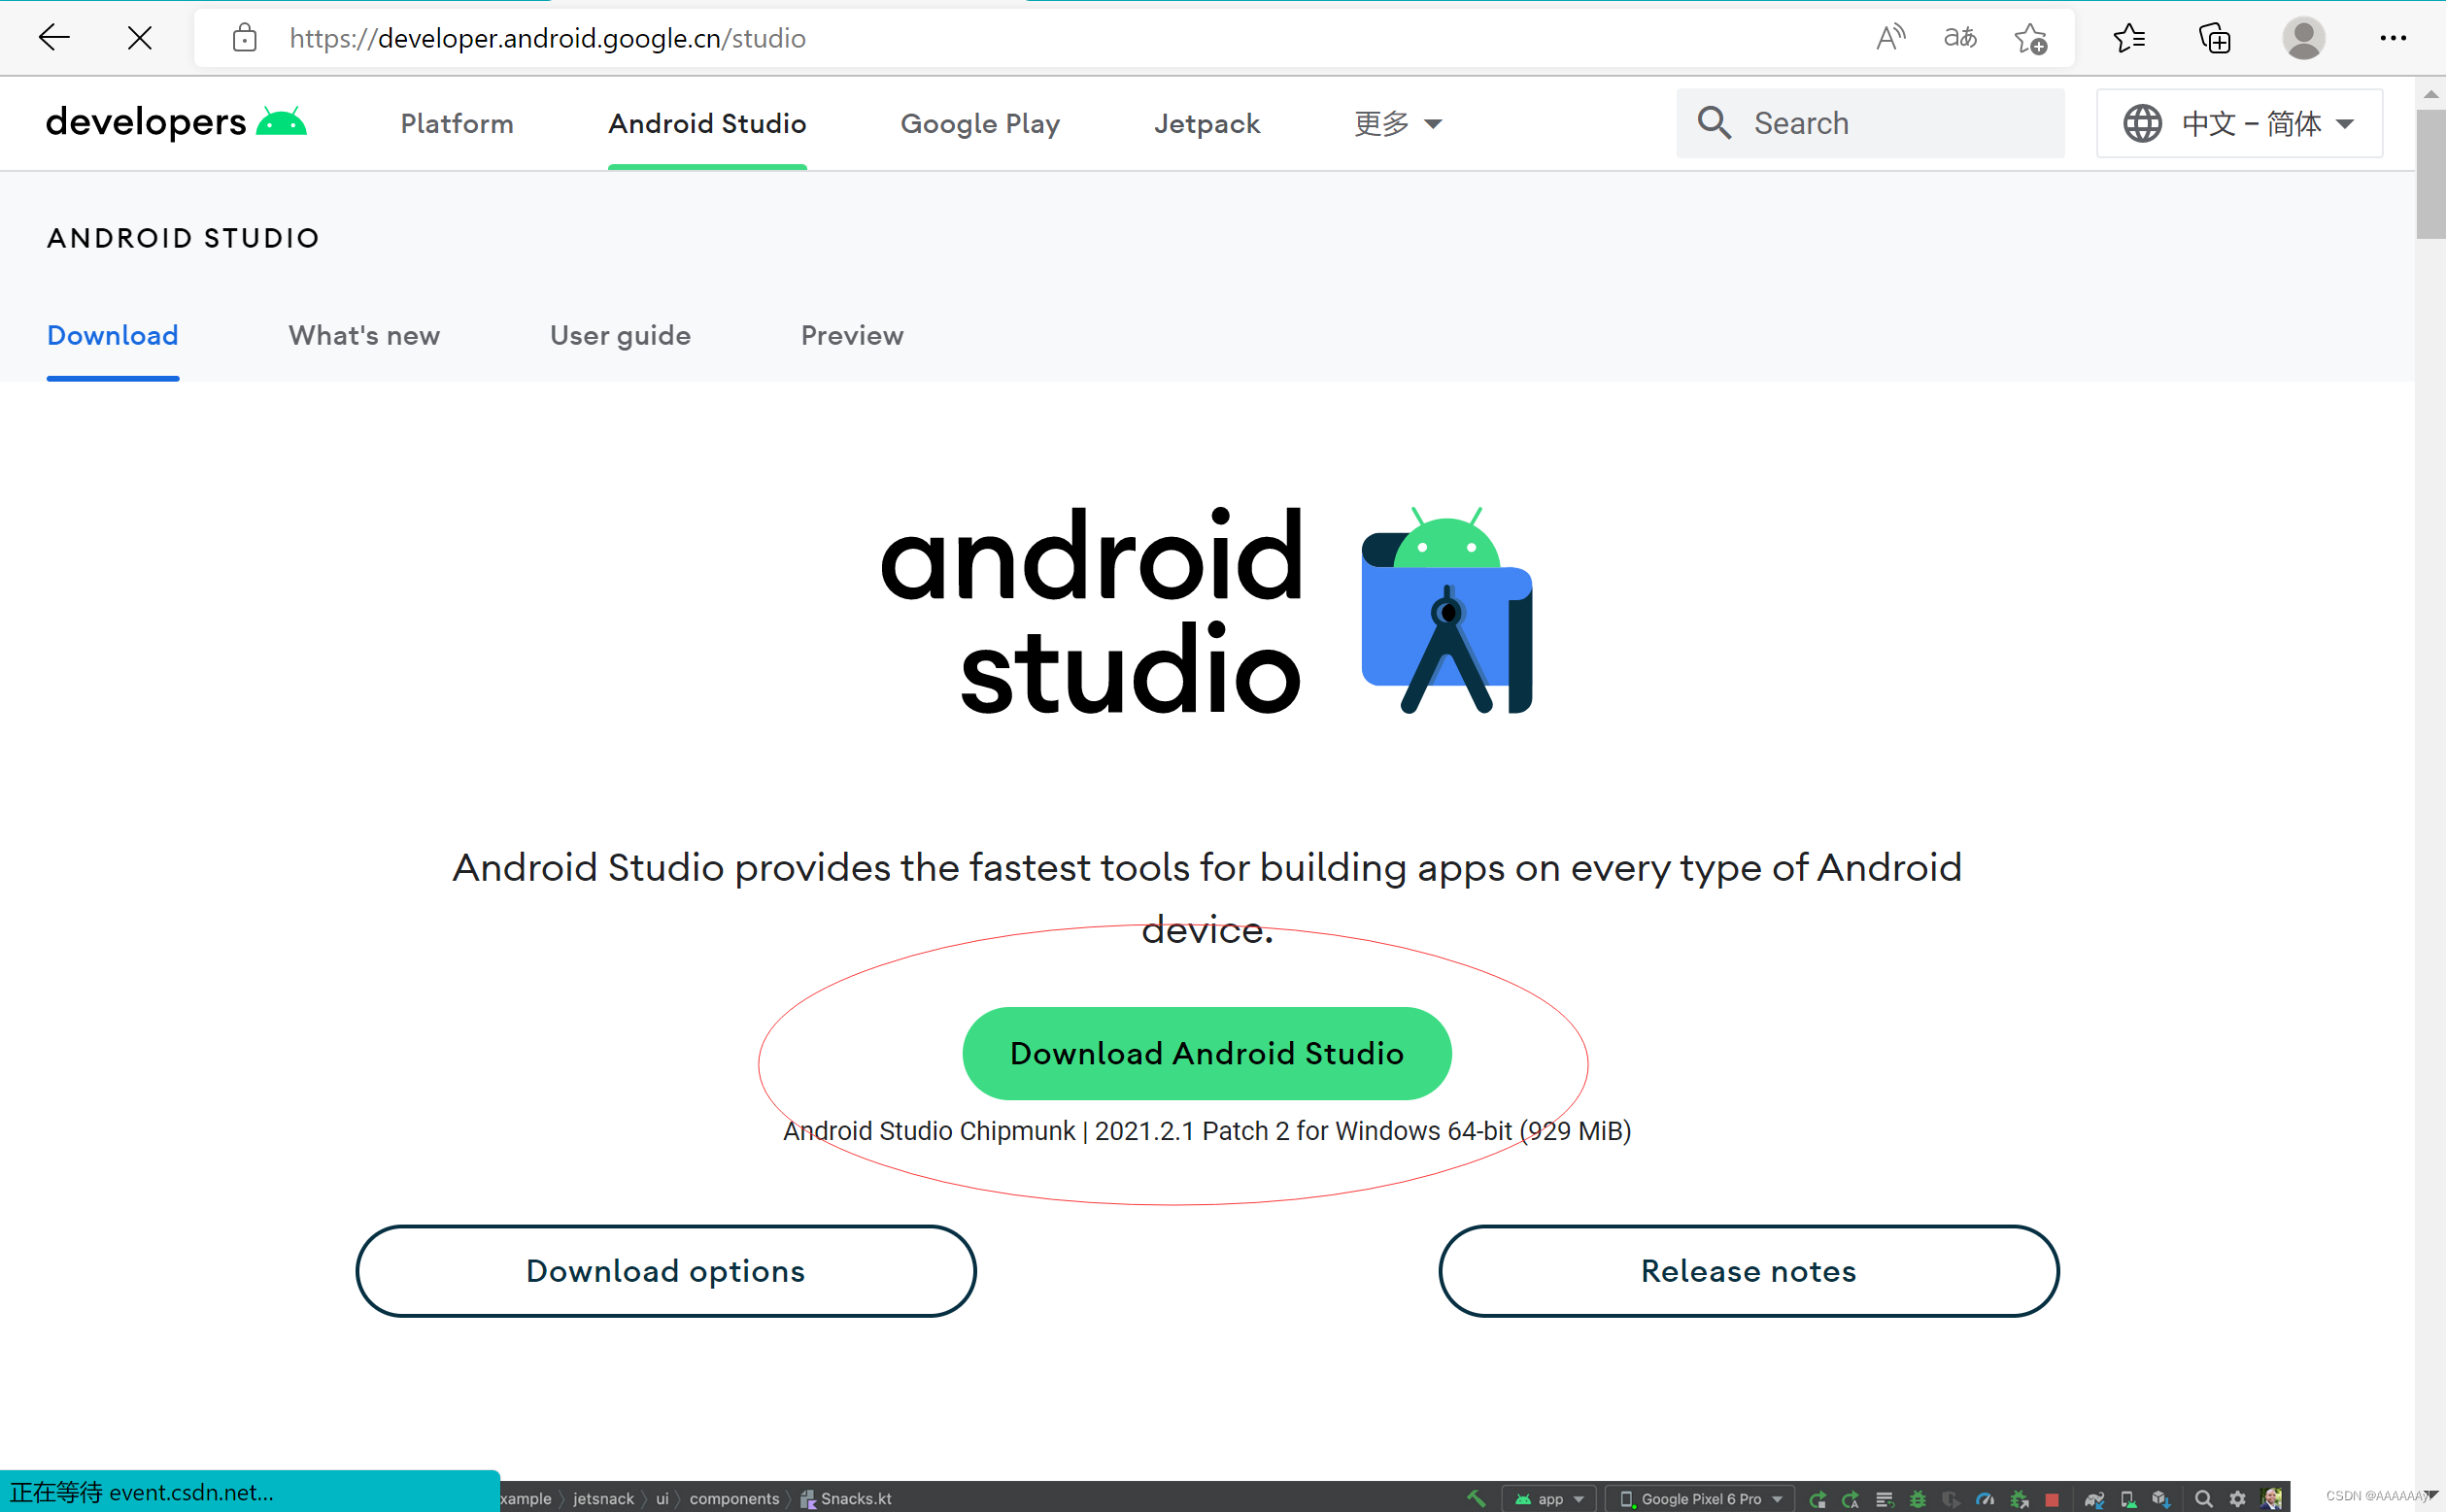Click Android Studio logo image

pyautogui.click(x=1446, y=610)
